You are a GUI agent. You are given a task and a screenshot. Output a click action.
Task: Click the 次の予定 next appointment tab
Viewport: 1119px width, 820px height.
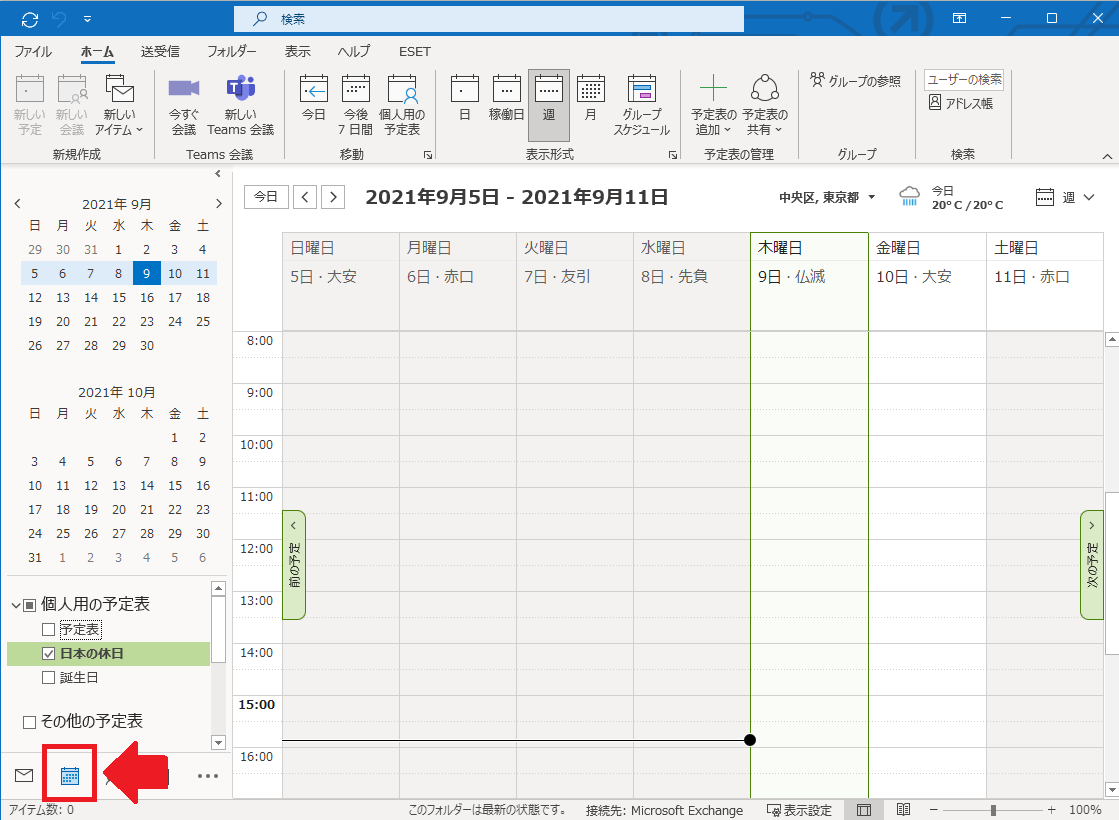click(1092, 565)
